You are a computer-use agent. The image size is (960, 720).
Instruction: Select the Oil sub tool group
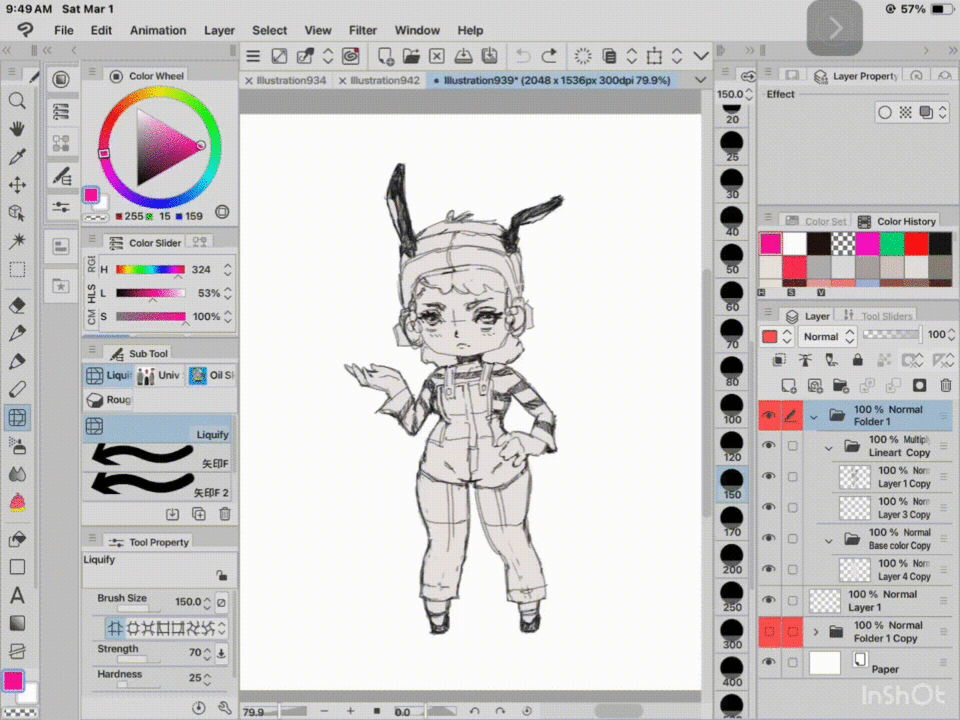[210, 376]
